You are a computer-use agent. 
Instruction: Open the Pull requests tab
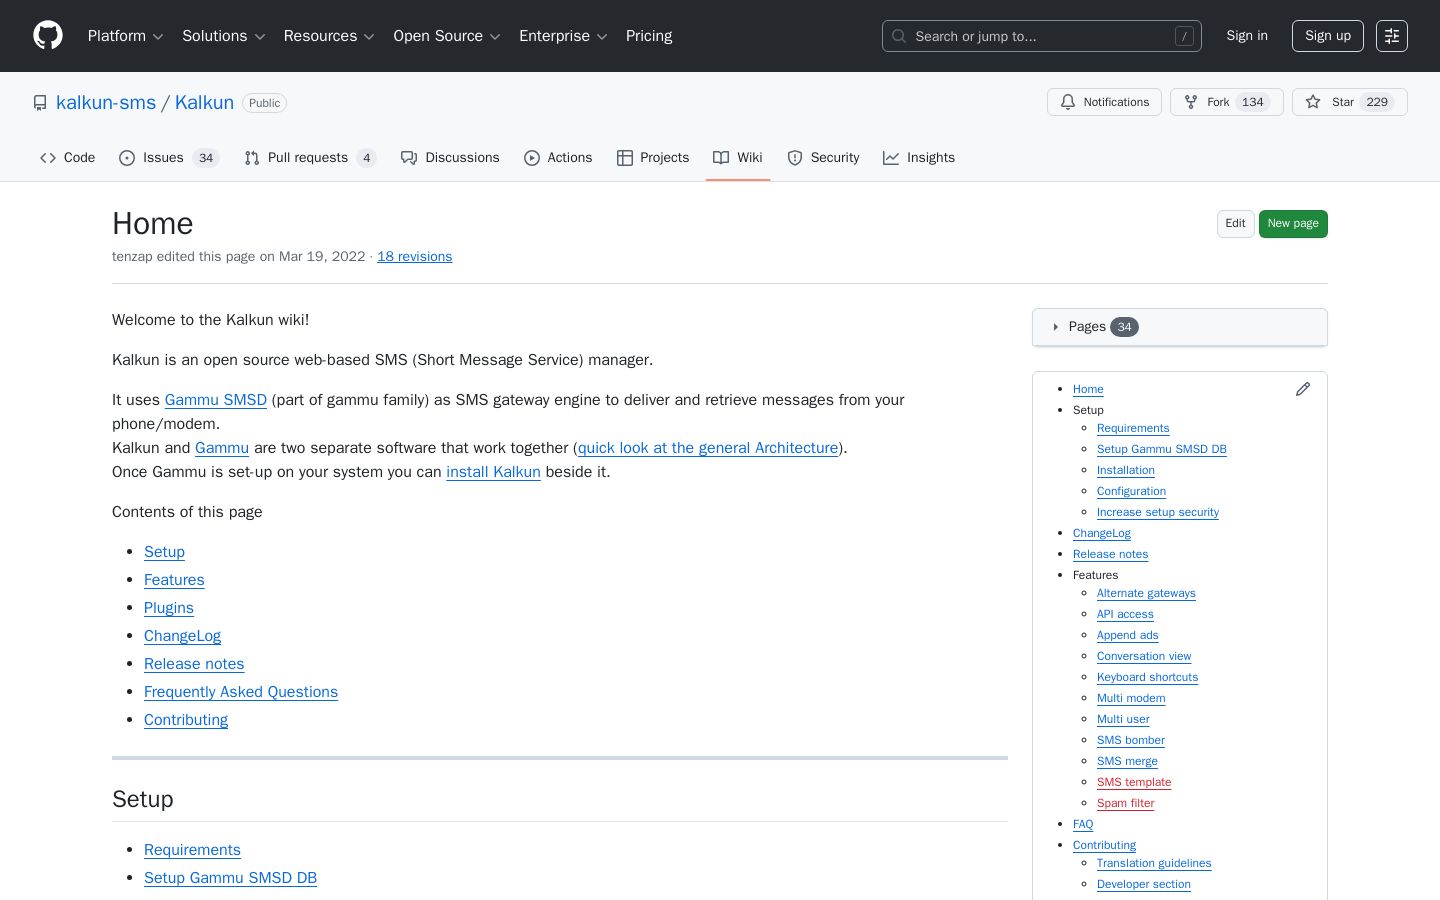310,158
